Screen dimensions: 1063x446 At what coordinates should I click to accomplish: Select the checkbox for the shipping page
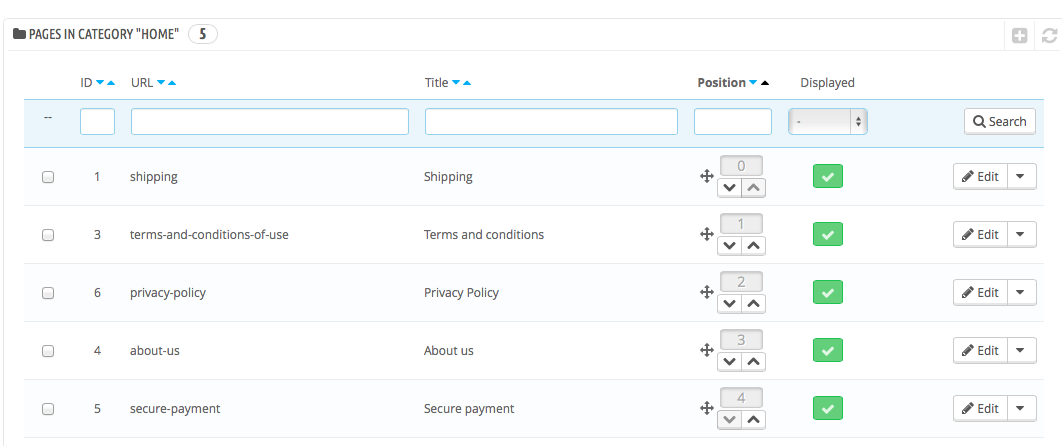[48, 177]
